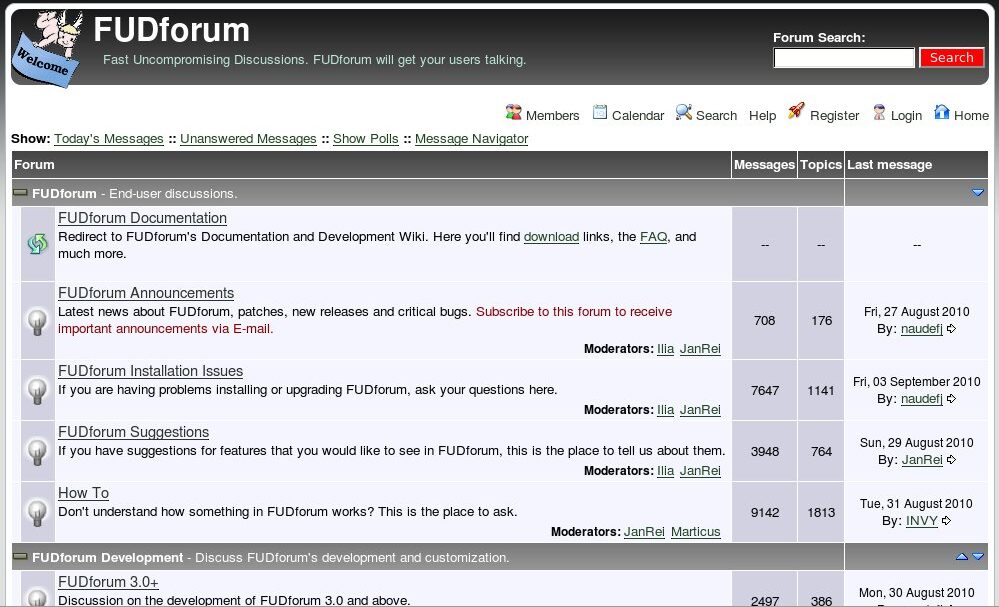
Task: Open Today's Messages
Action: (x=108, y=139)
